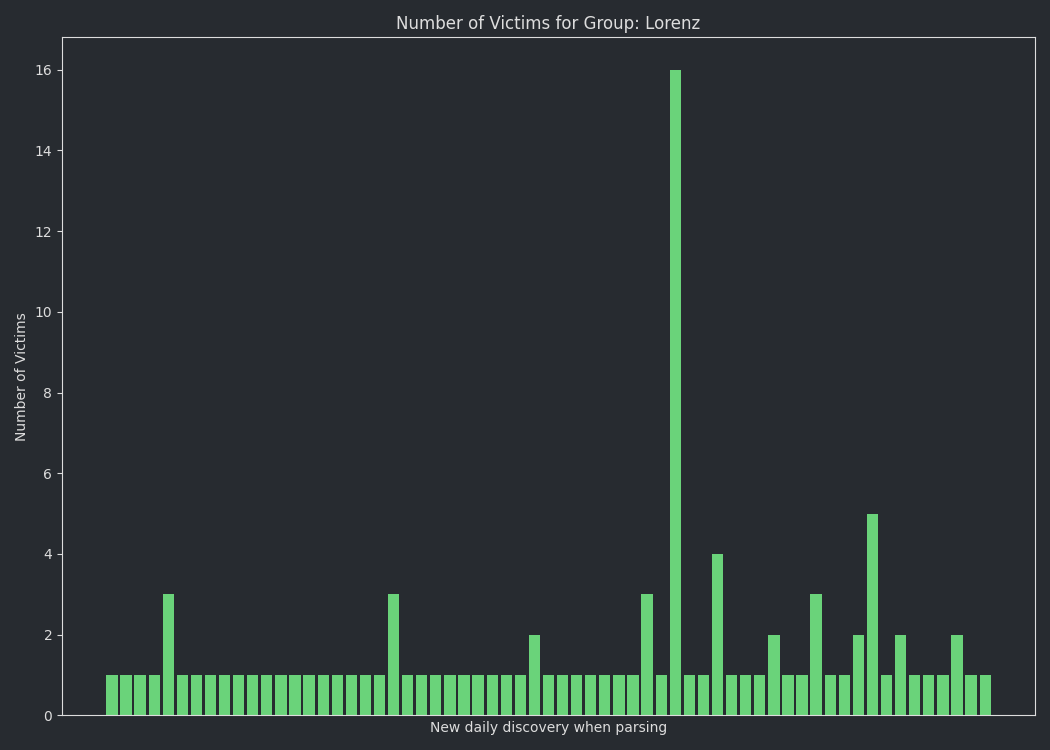The height and width of the screenshot is (750, 1050).
Task: Click the bar reaching 5 victims
Action: point(873,615)
